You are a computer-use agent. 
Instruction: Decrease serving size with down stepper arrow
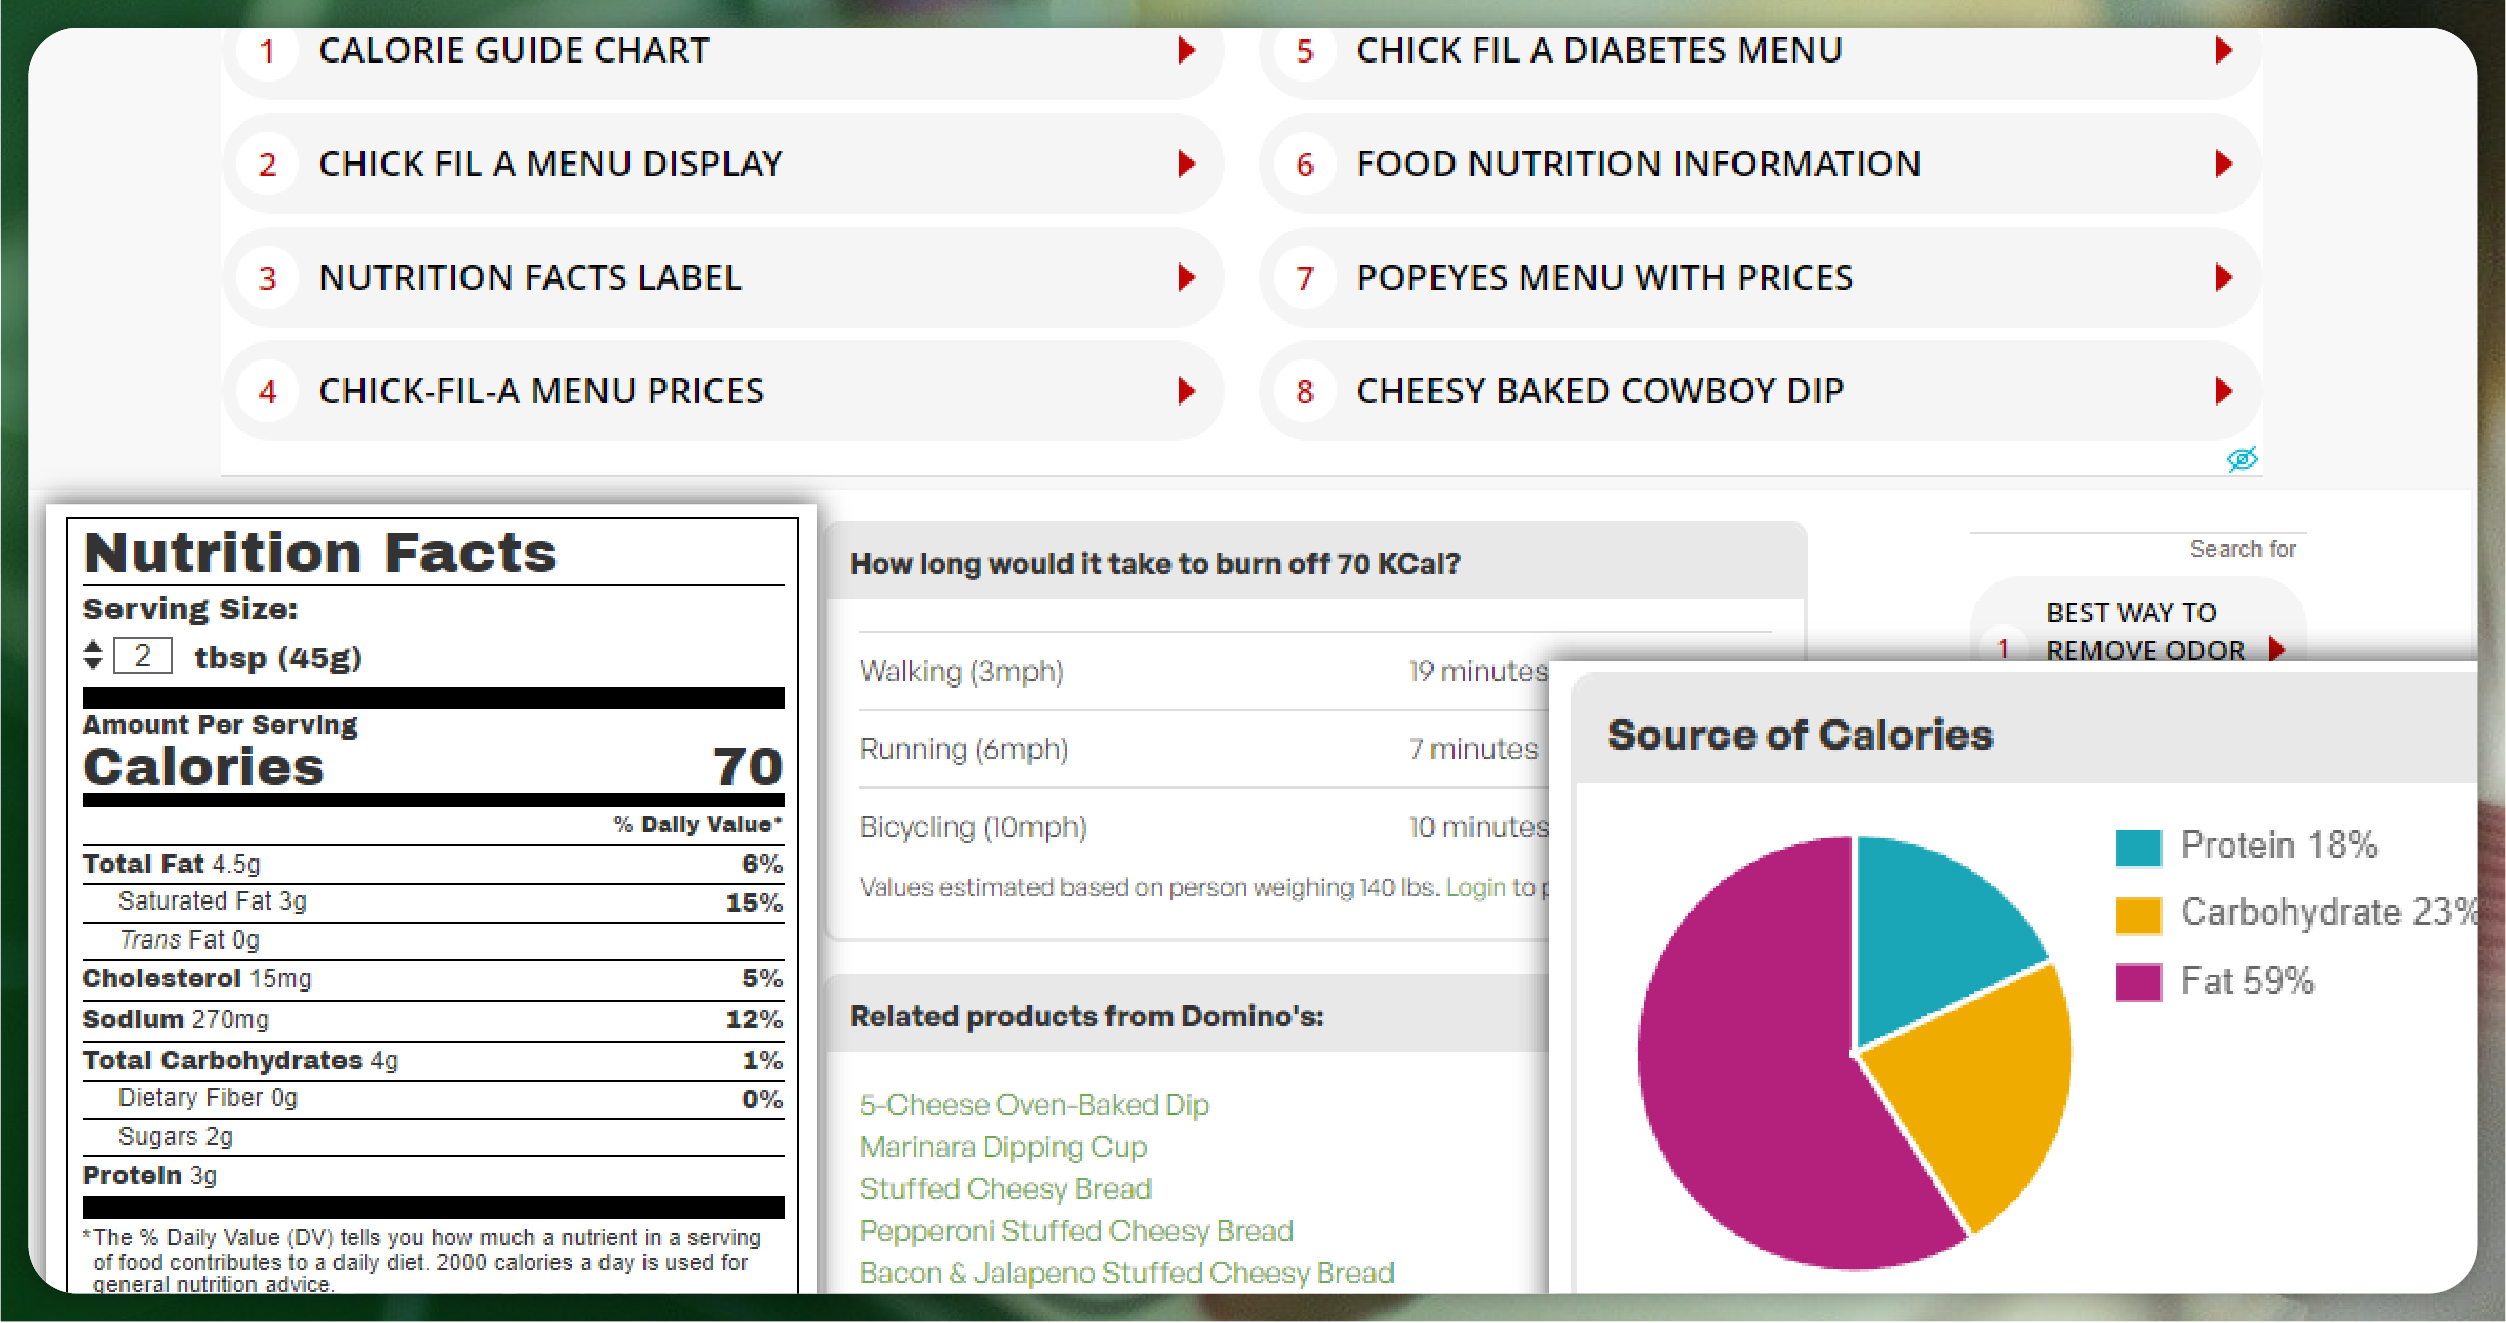coord(93,663)
